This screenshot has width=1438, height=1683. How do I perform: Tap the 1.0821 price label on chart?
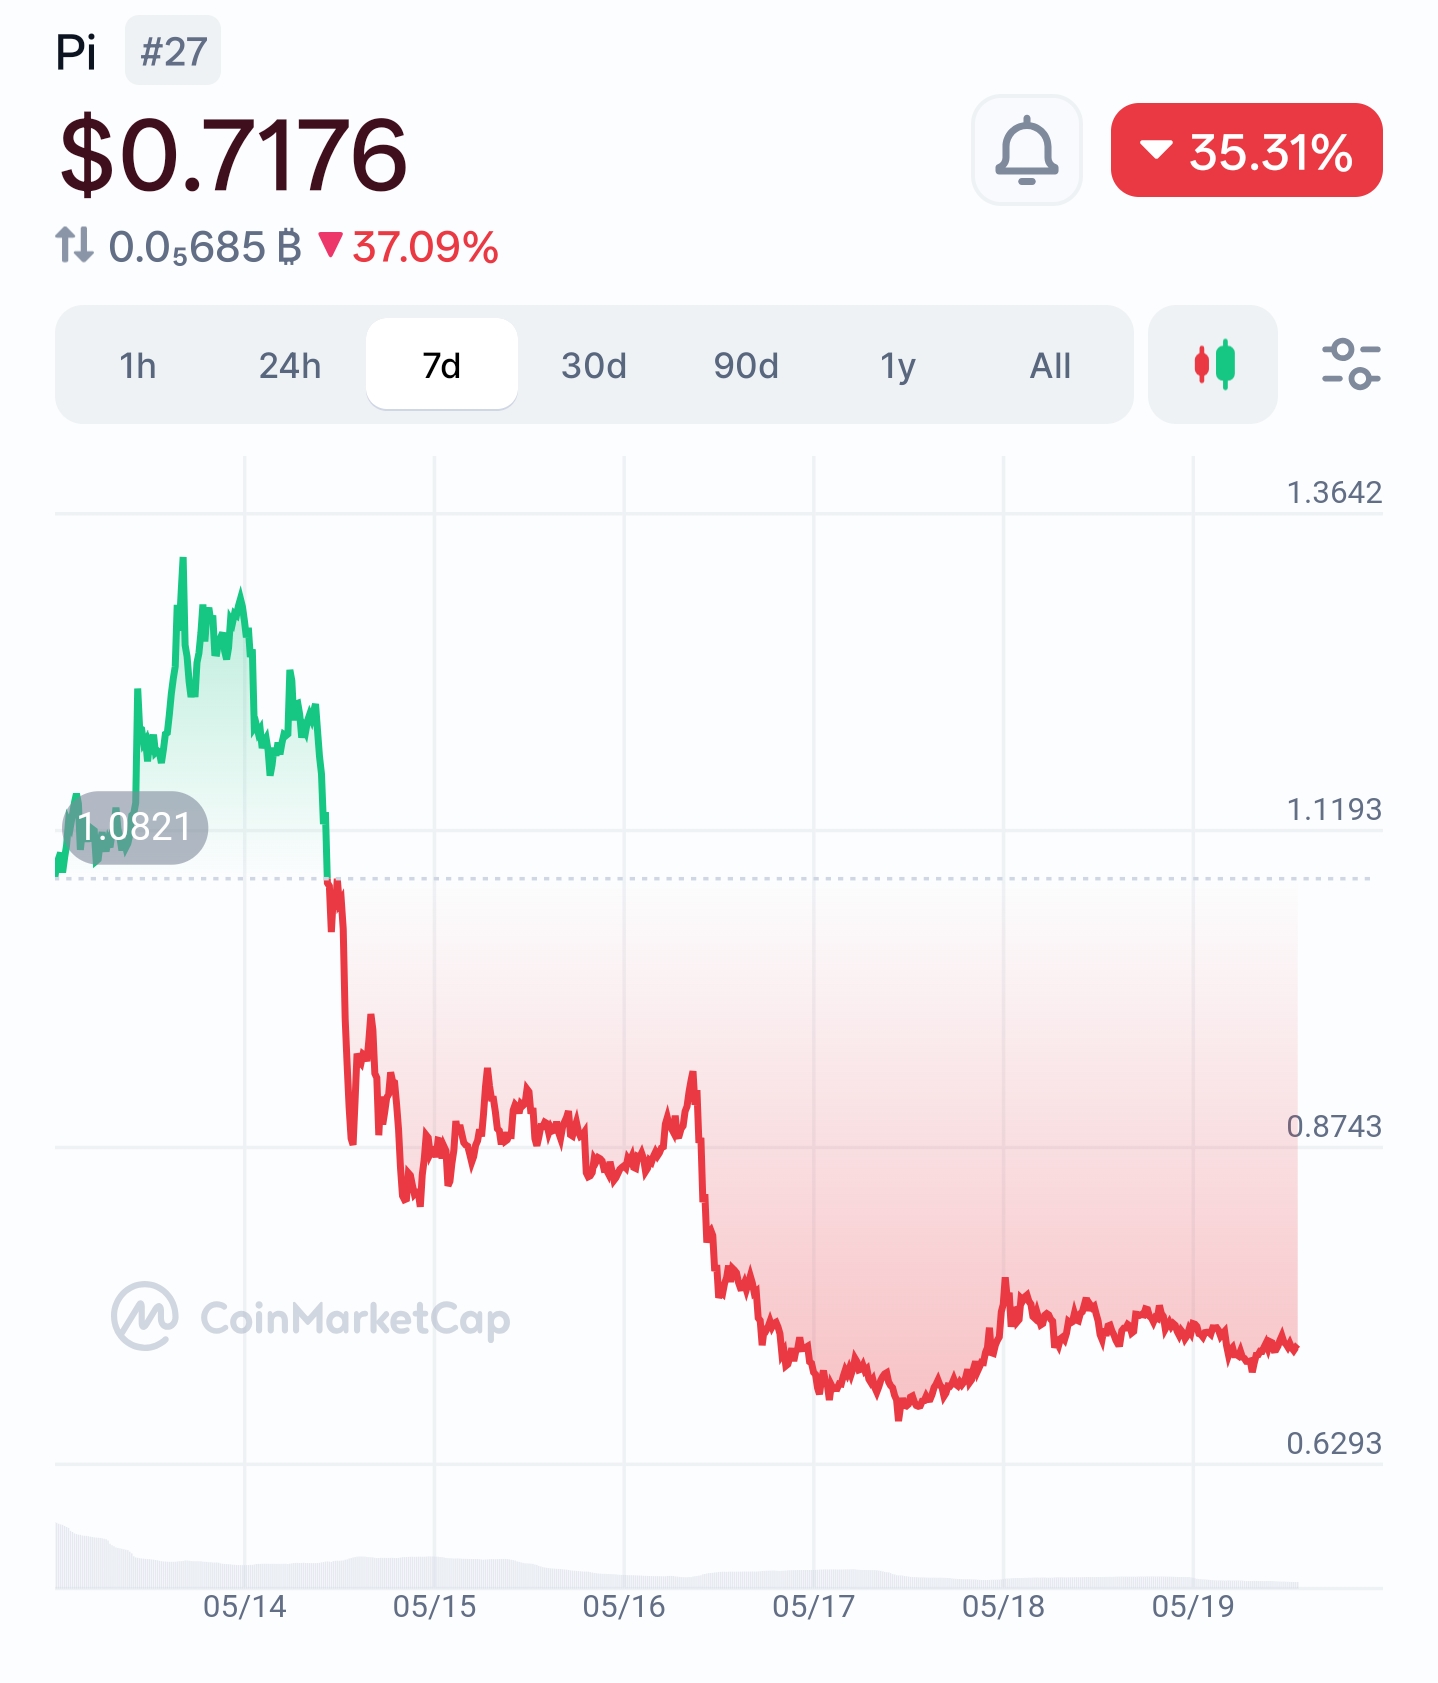(x=135, y=827)
